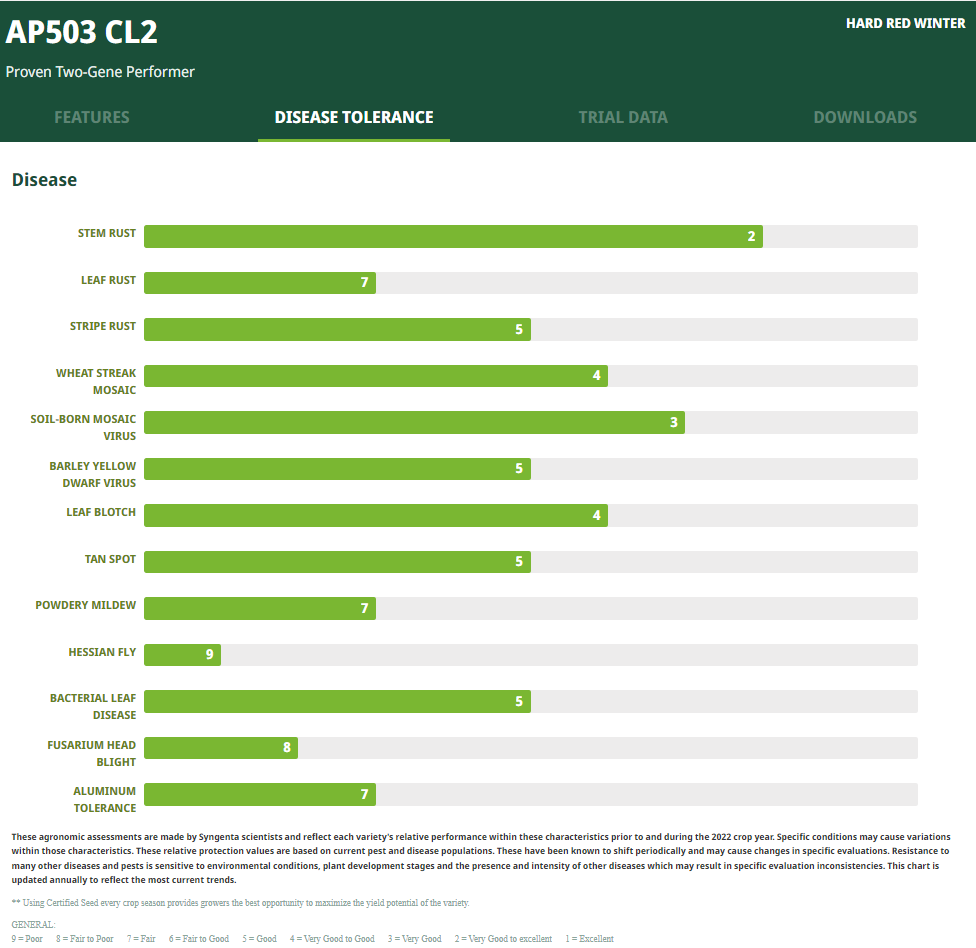Click the GENERAL legend heading
Viewport: 976px width, 948px height.
pyautogui.click(x=33, y=924)
